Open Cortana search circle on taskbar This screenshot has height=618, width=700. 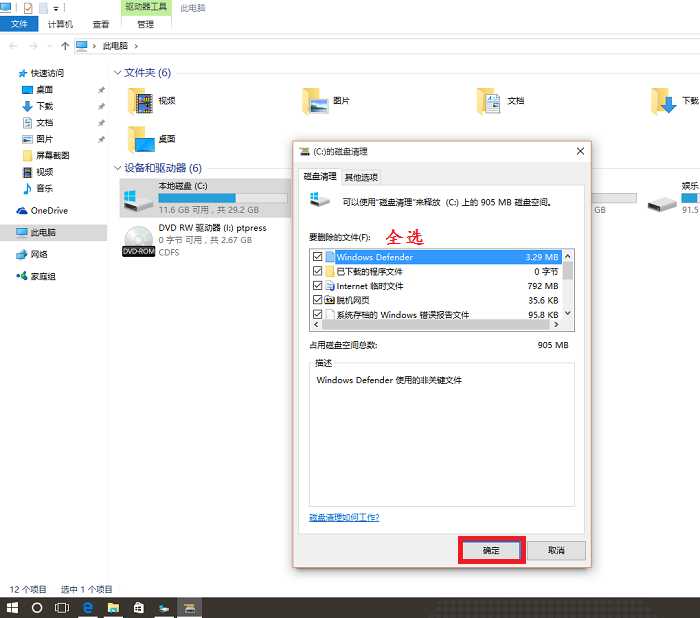pyautogui.click(x=38, y=608)
